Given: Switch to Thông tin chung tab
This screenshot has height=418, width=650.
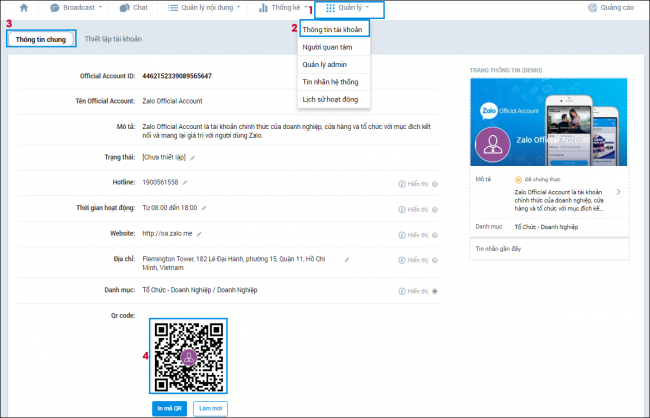Looking at the screenshot, I should tap(41, 39).
